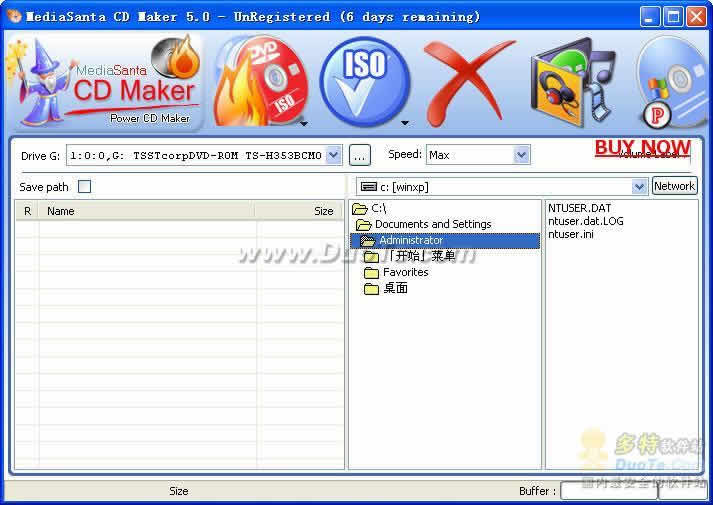Enable the Save path checkbox
This screenshot has height=505, width=713.
(x=85, y=186)
